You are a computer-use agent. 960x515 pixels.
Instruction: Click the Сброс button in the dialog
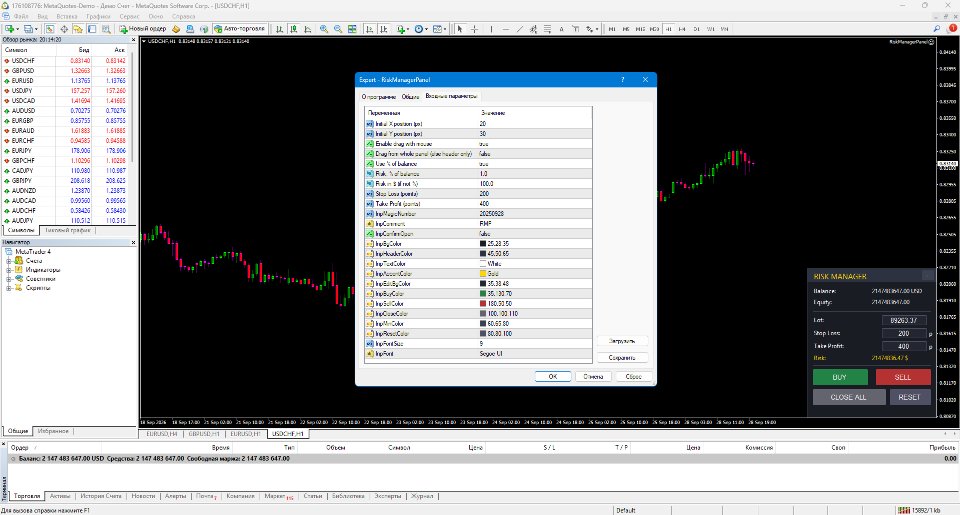coord(633,377)
